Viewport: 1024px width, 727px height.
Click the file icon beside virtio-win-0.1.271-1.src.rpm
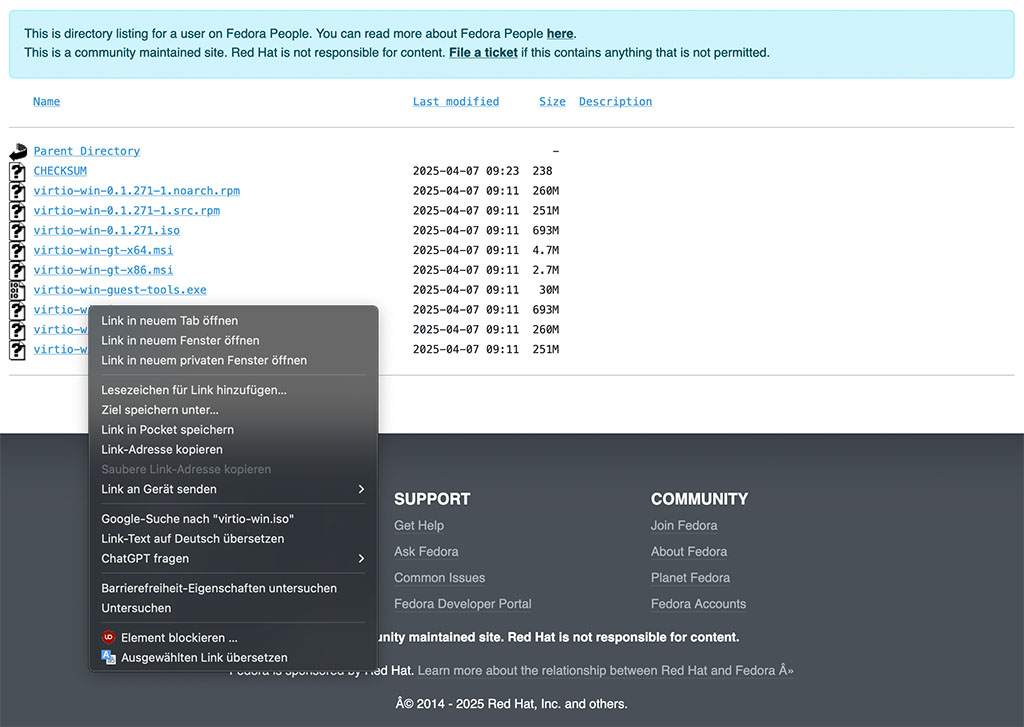18,211
